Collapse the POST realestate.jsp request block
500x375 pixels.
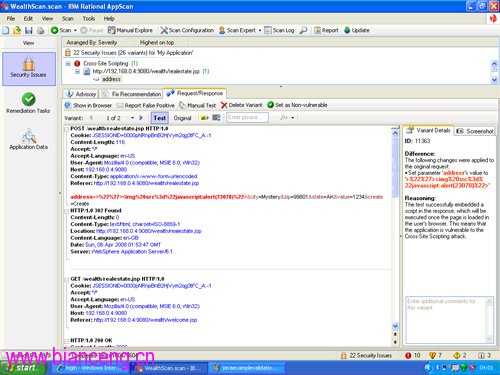[x=67, y=129]
